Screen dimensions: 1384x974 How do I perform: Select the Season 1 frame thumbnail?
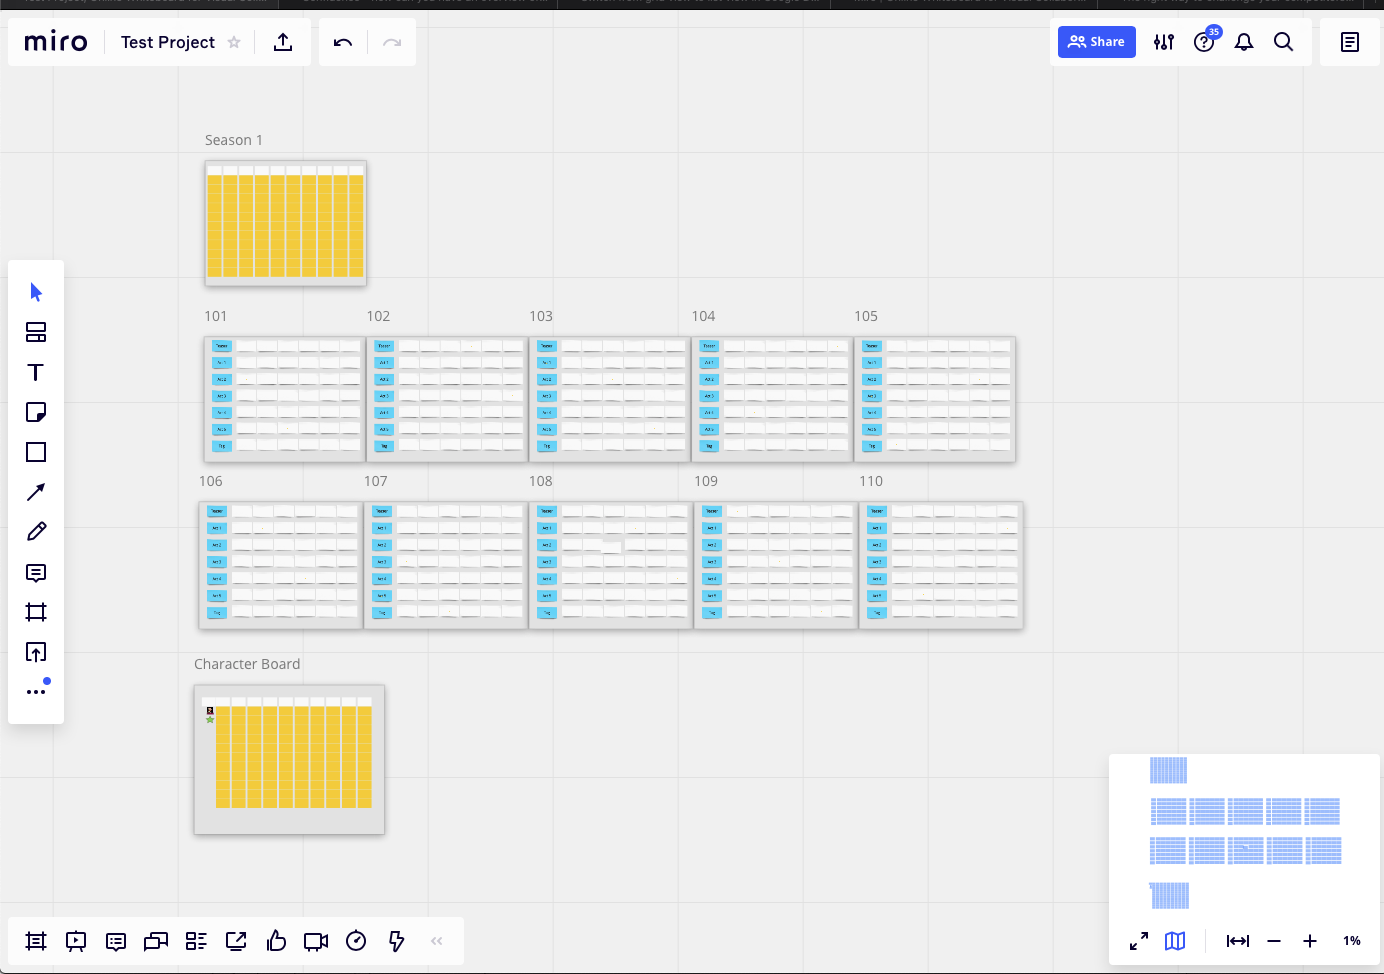[x=285, y=223]
